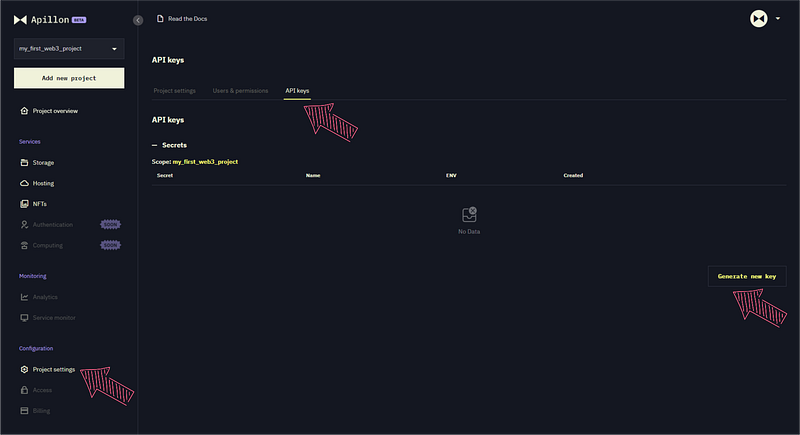Click the Apillon logo icon

[20, 20]
